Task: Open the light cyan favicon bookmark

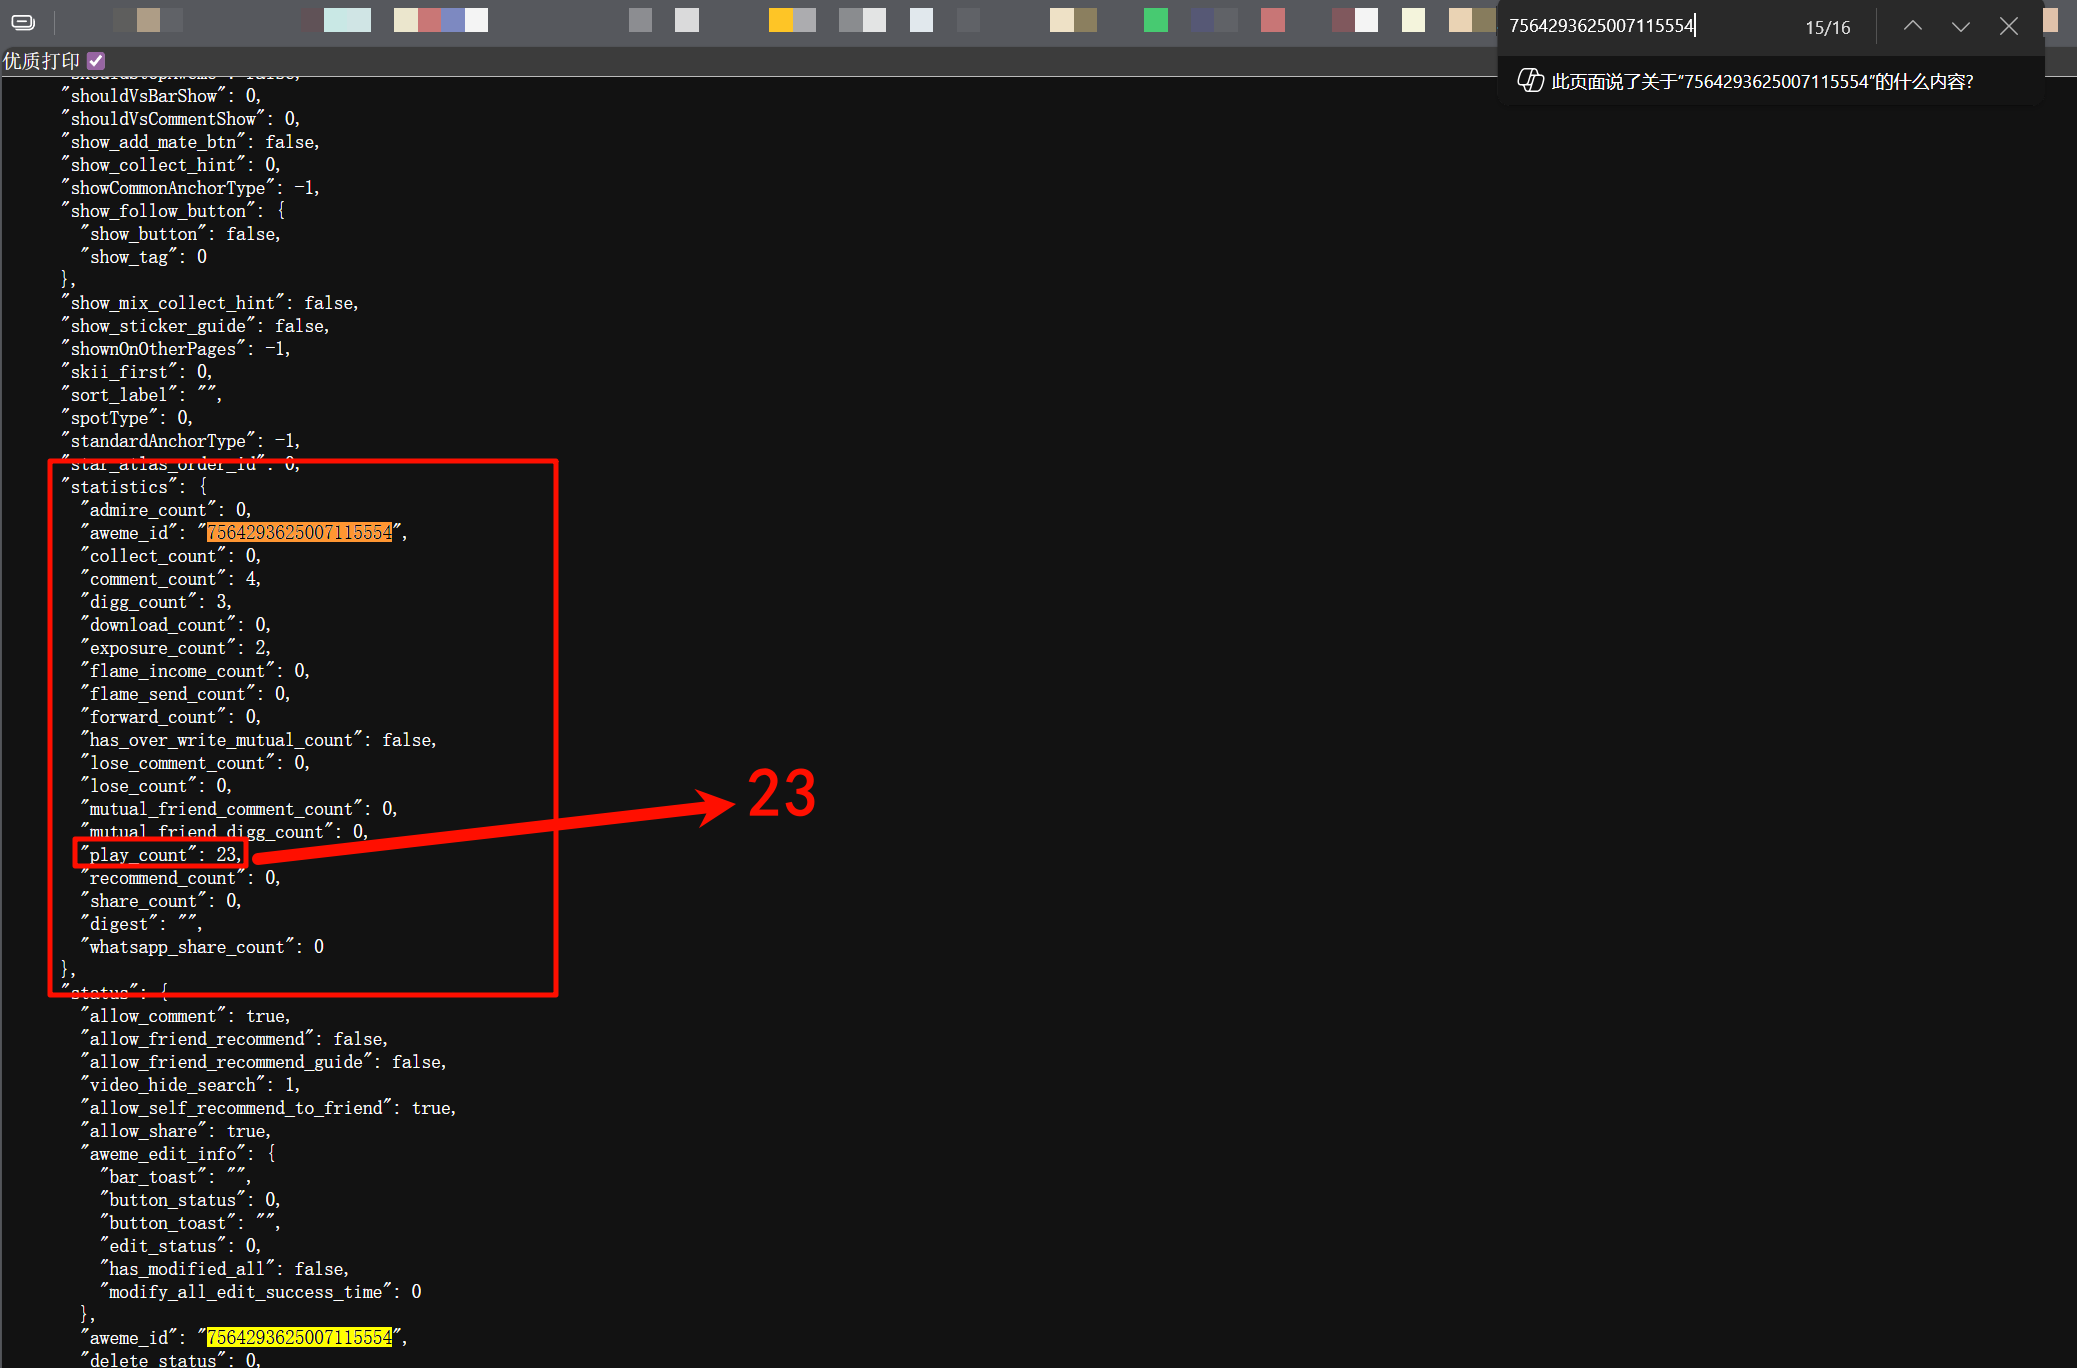Action: [x=347, y=20]
